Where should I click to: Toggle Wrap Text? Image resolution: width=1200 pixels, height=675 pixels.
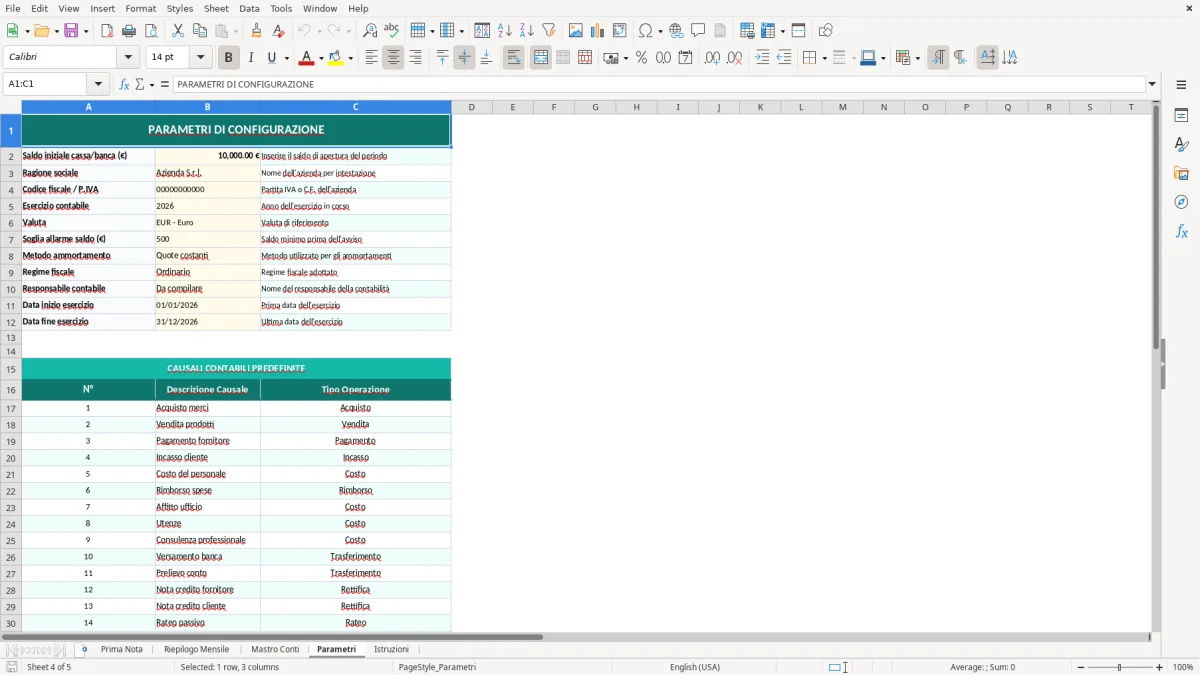tap(514, 58)
